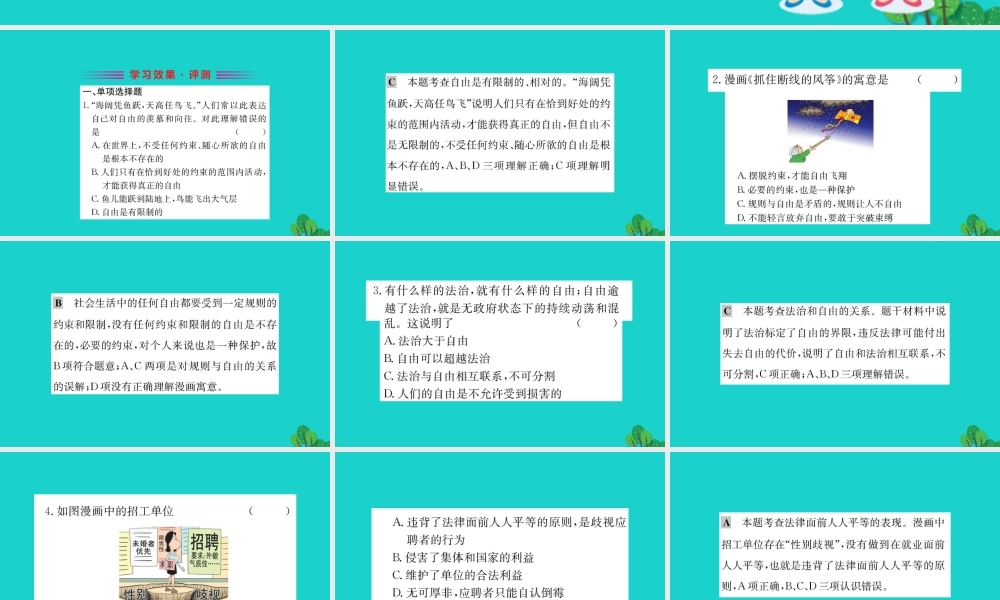The height and width of the screenshot is (600, 1000).
Task: Click the answer letter C on the 海阔凭鱼跃 explanation slide
Action: [x=392, y=82]
